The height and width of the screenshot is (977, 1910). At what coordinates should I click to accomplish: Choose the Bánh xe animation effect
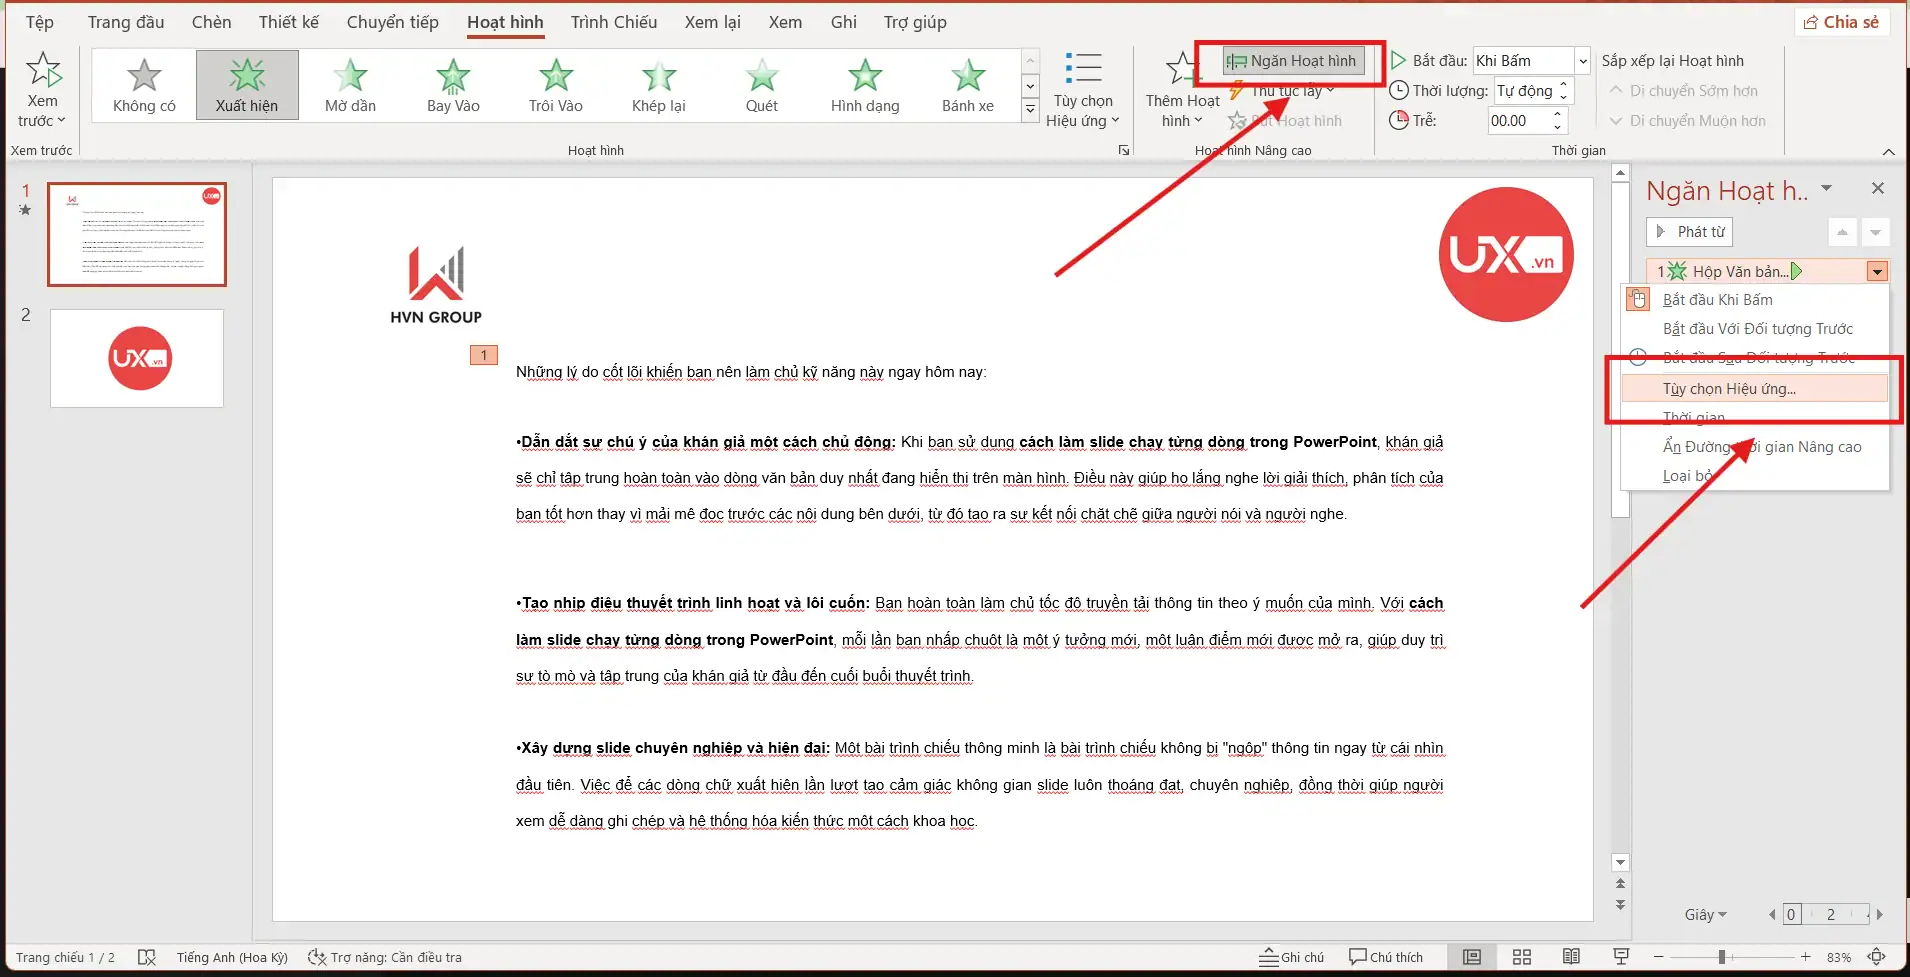pyautogui.click(x=967, y=85)
